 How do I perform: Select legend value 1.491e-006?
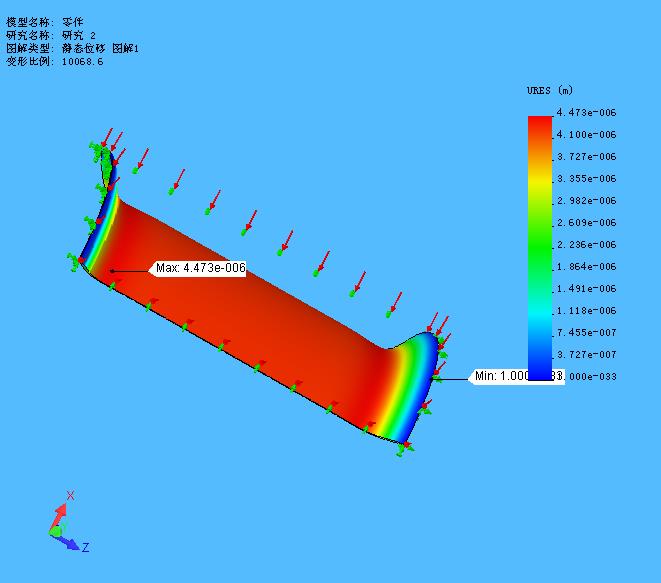point(586,288)
